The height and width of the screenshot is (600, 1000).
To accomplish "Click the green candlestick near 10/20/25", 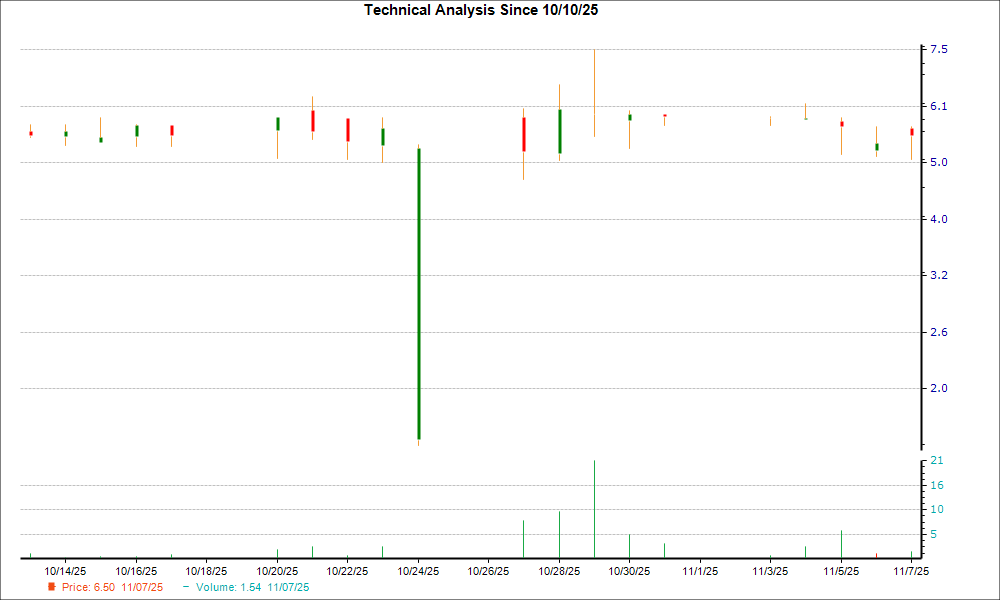I will 277,122.
